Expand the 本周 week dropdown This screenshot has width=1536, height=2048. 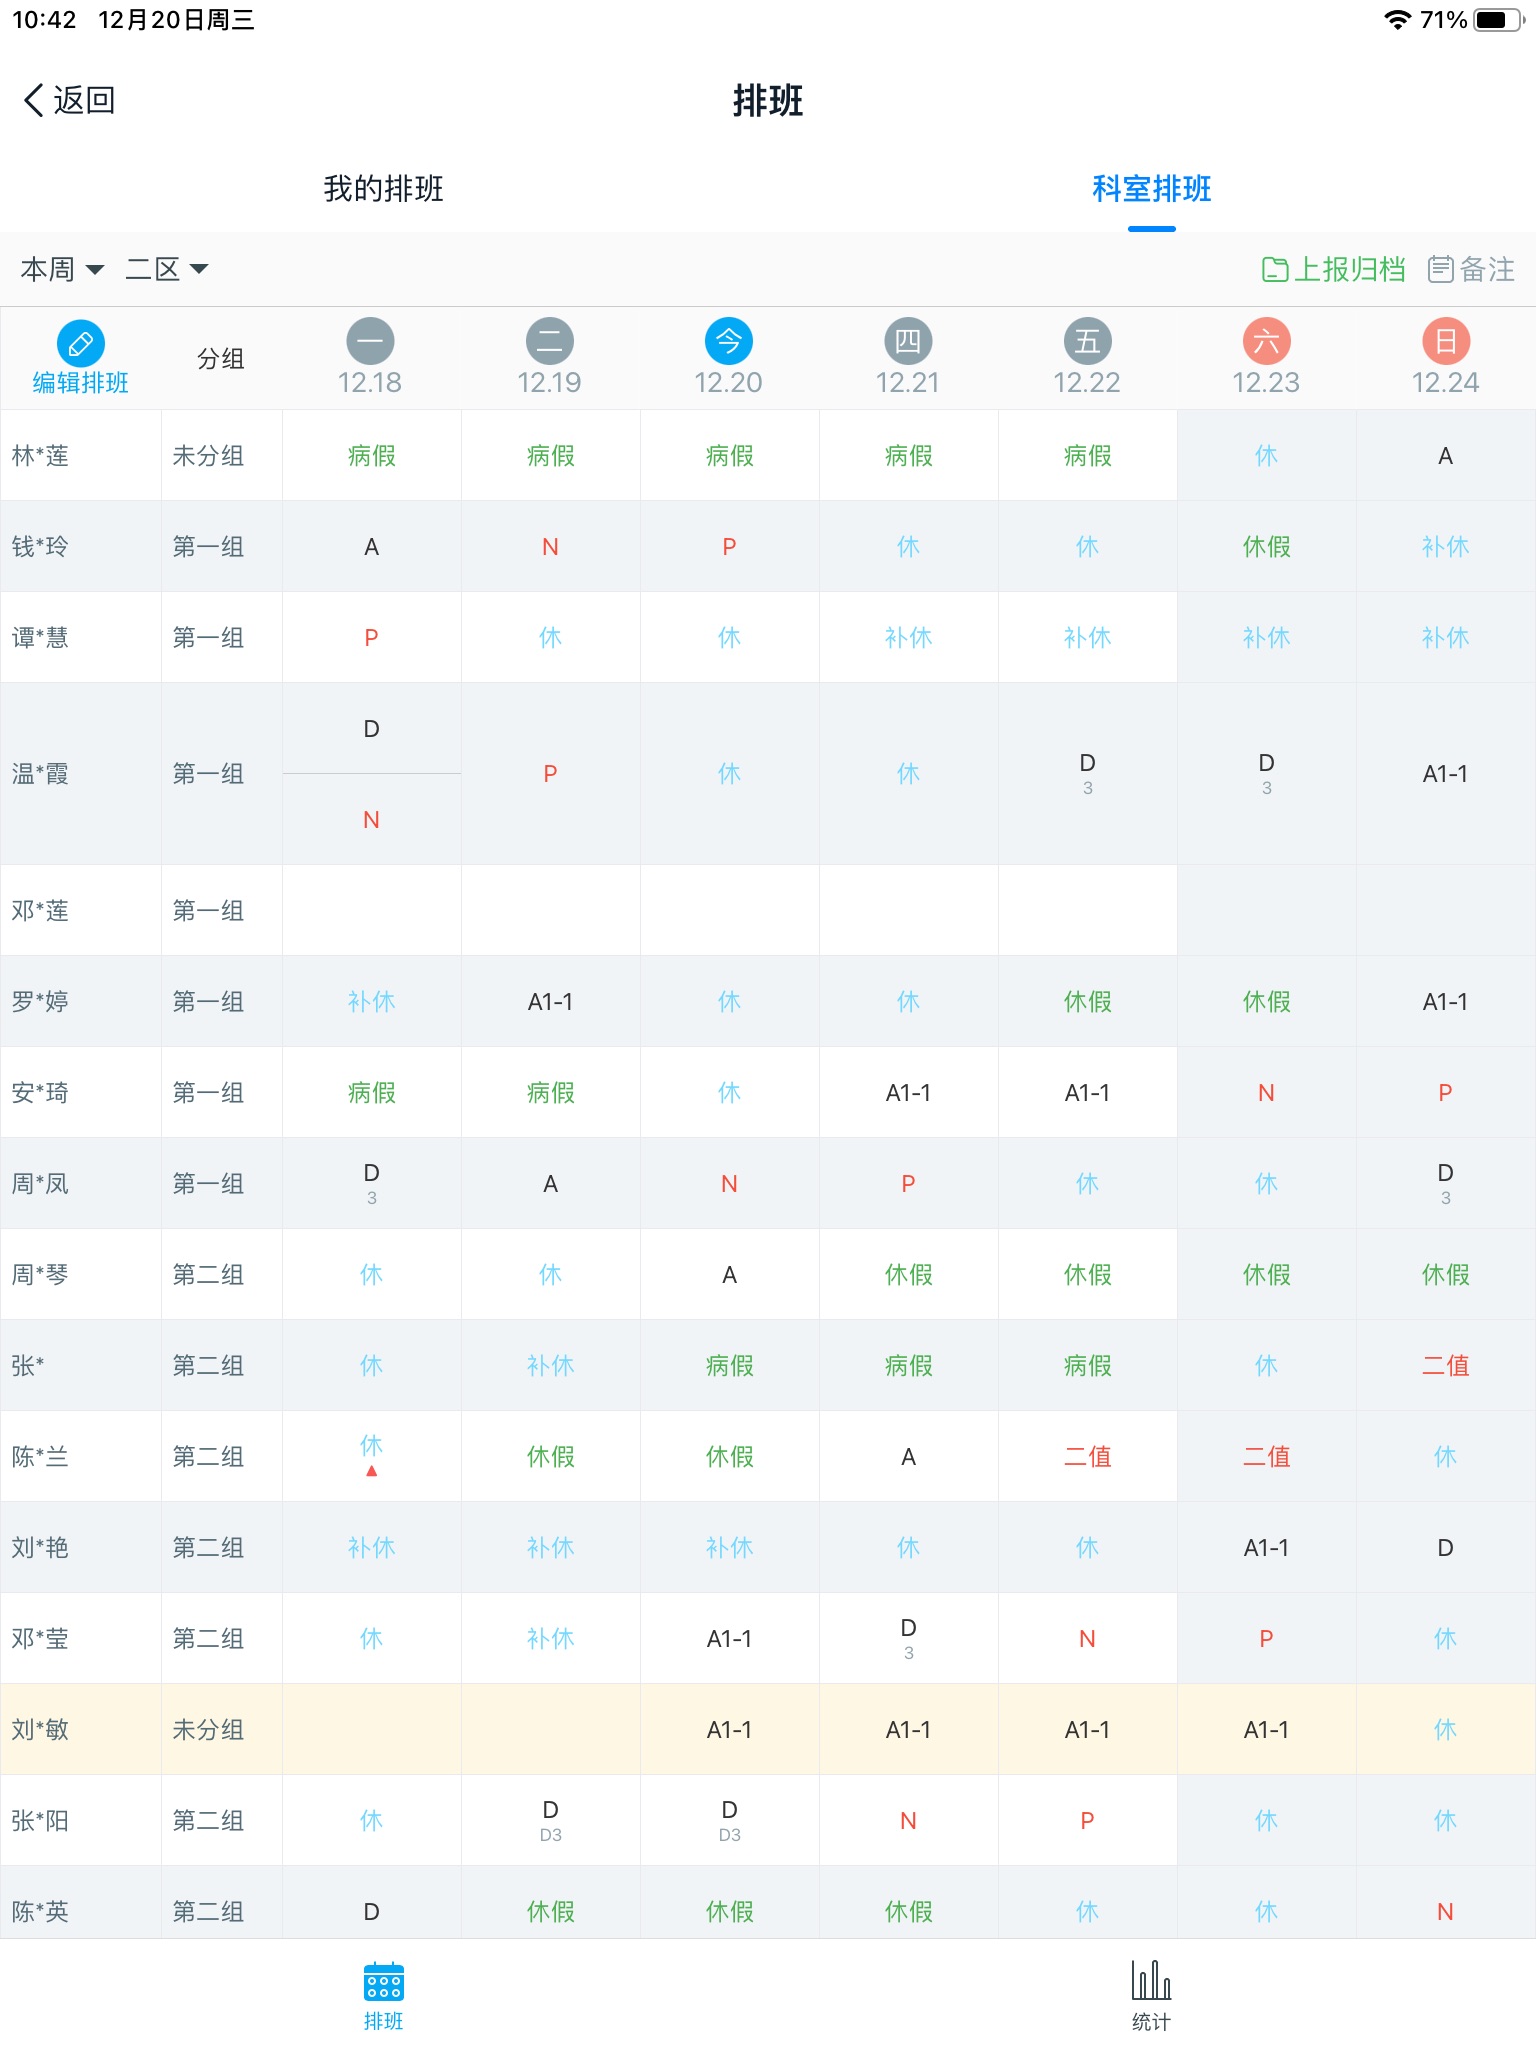click(62, 269)
